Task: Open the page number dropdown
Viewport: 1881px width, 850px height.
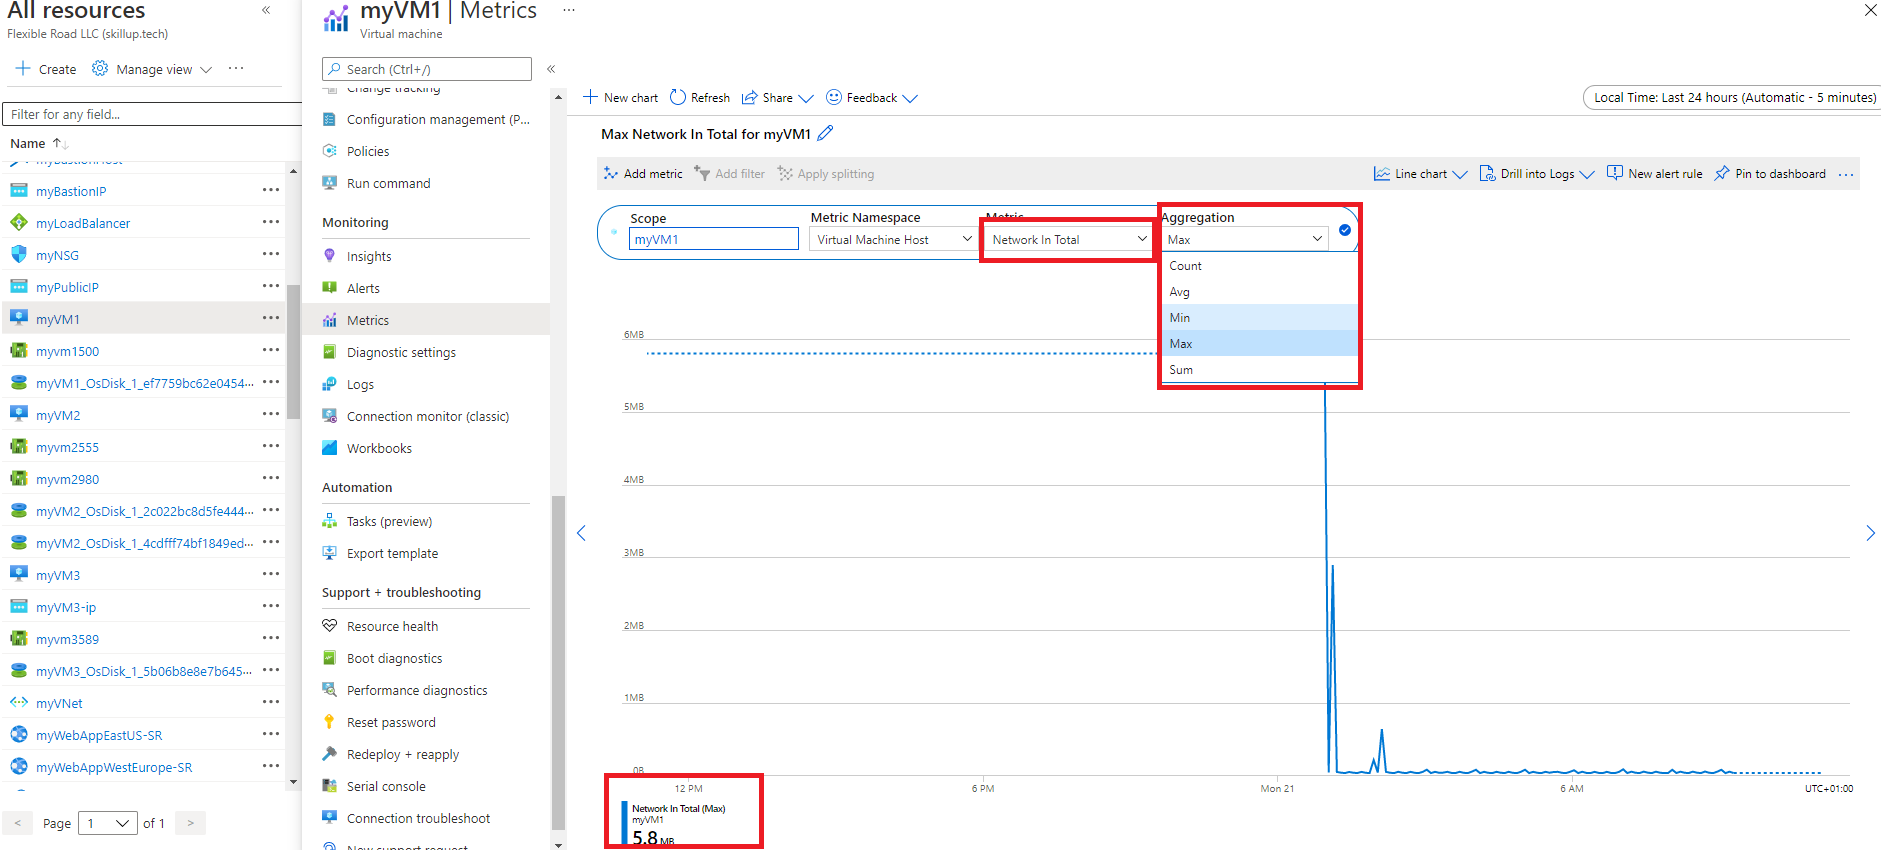Action: 108,823
